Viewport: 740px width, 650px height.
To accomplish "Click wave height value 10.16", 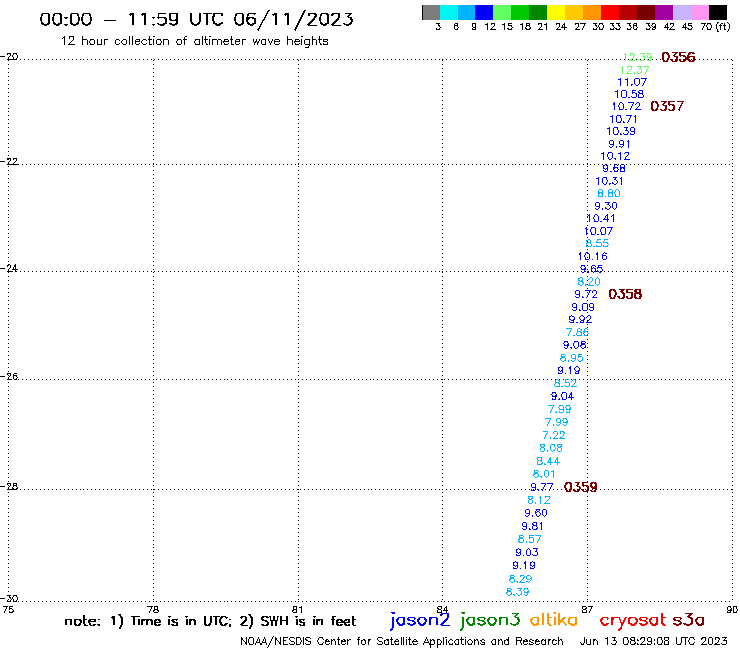I will click(593, 257).
